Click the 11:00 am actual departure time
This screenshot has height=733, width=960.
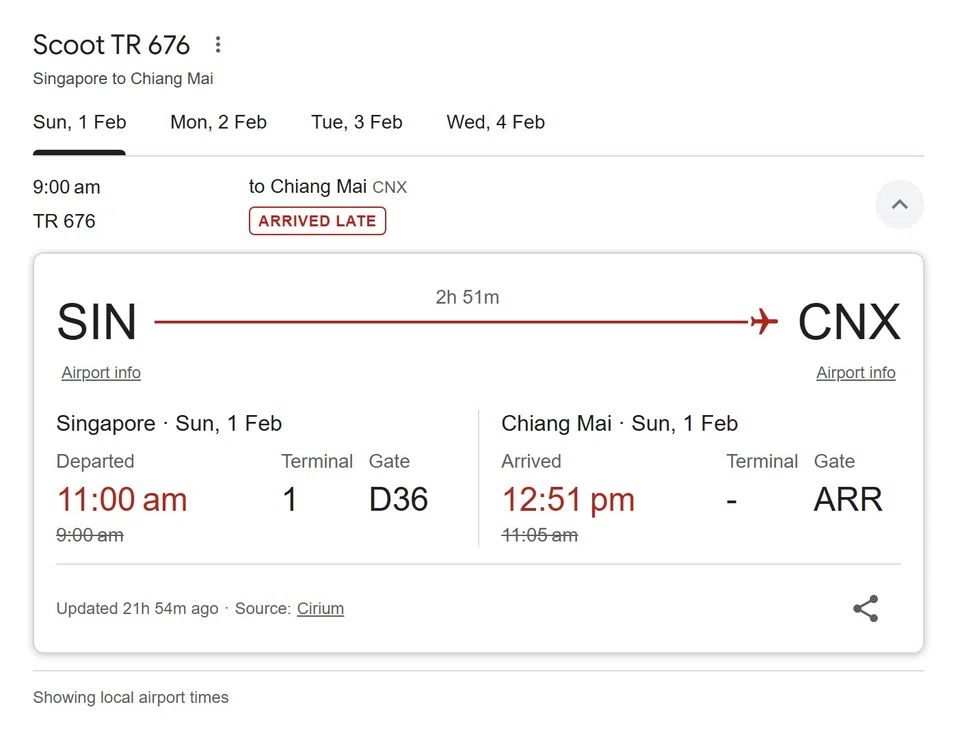pos(122,499)
